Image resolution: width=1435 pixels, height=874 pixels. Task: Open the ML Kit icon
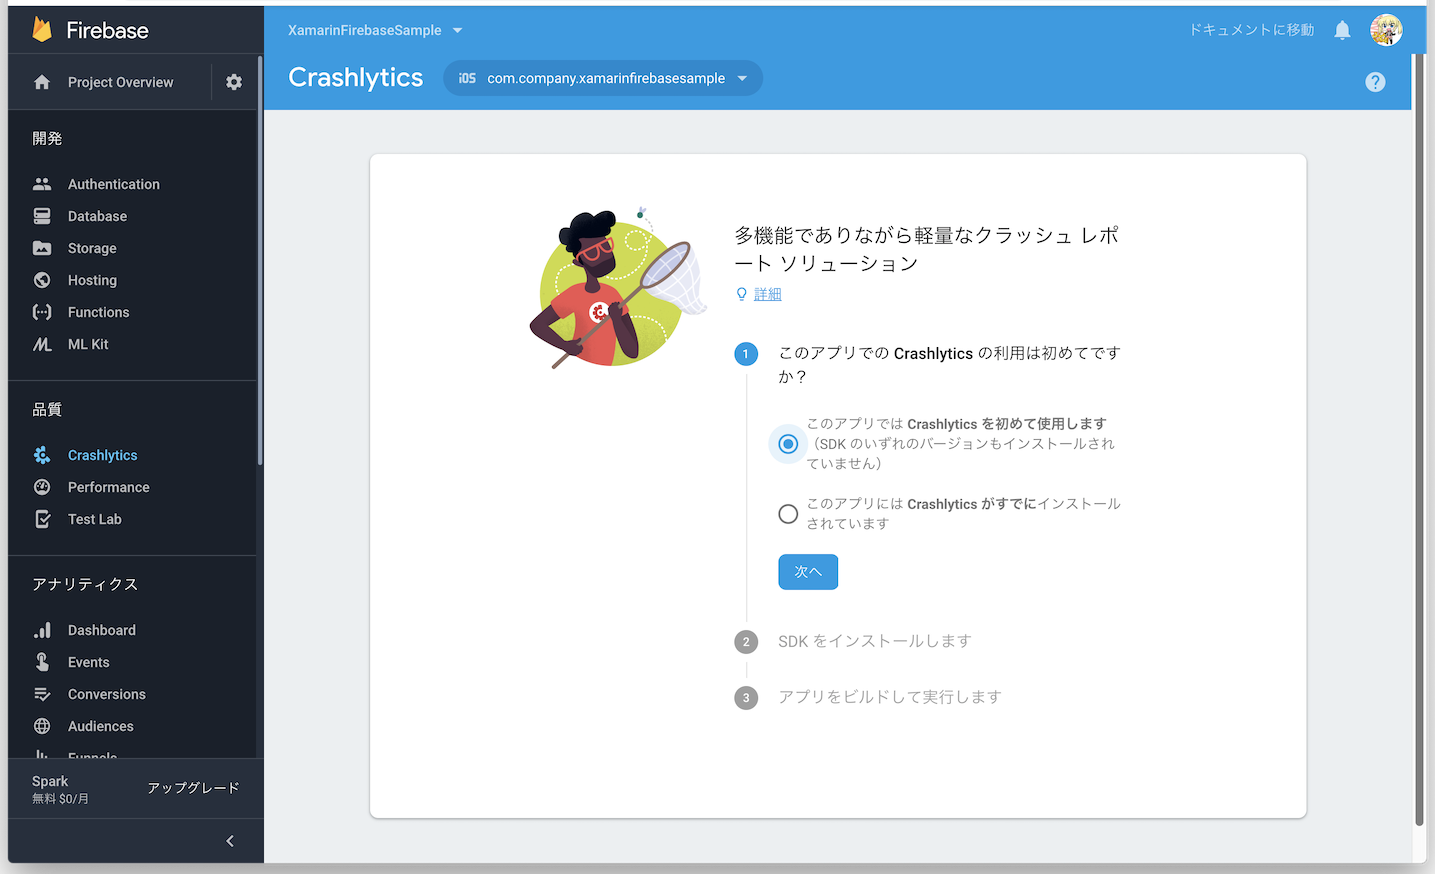40,344
